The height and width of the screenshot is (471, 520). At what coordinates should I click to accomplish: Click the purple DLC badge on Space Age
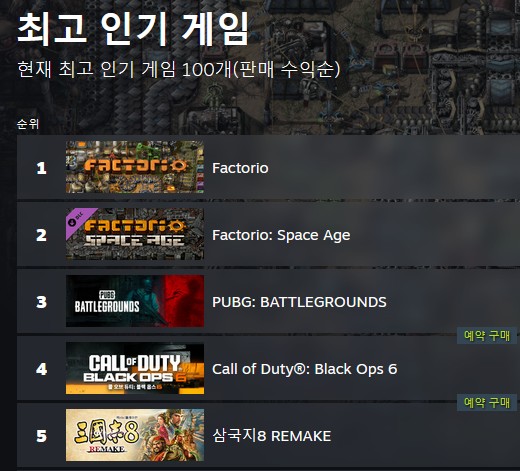click(79, 220)
